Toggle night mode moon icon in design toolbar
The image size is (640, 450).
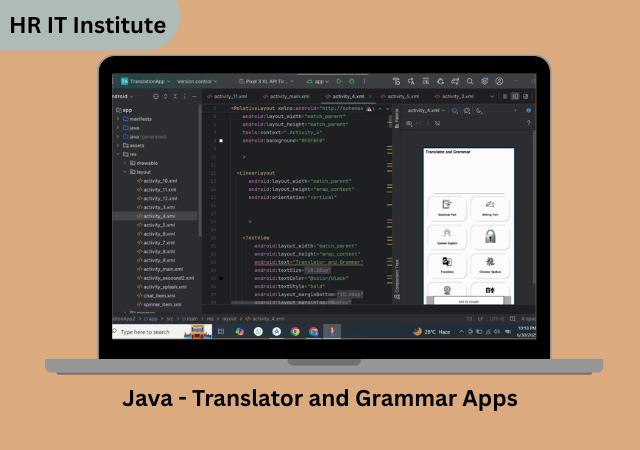[479, 111]
